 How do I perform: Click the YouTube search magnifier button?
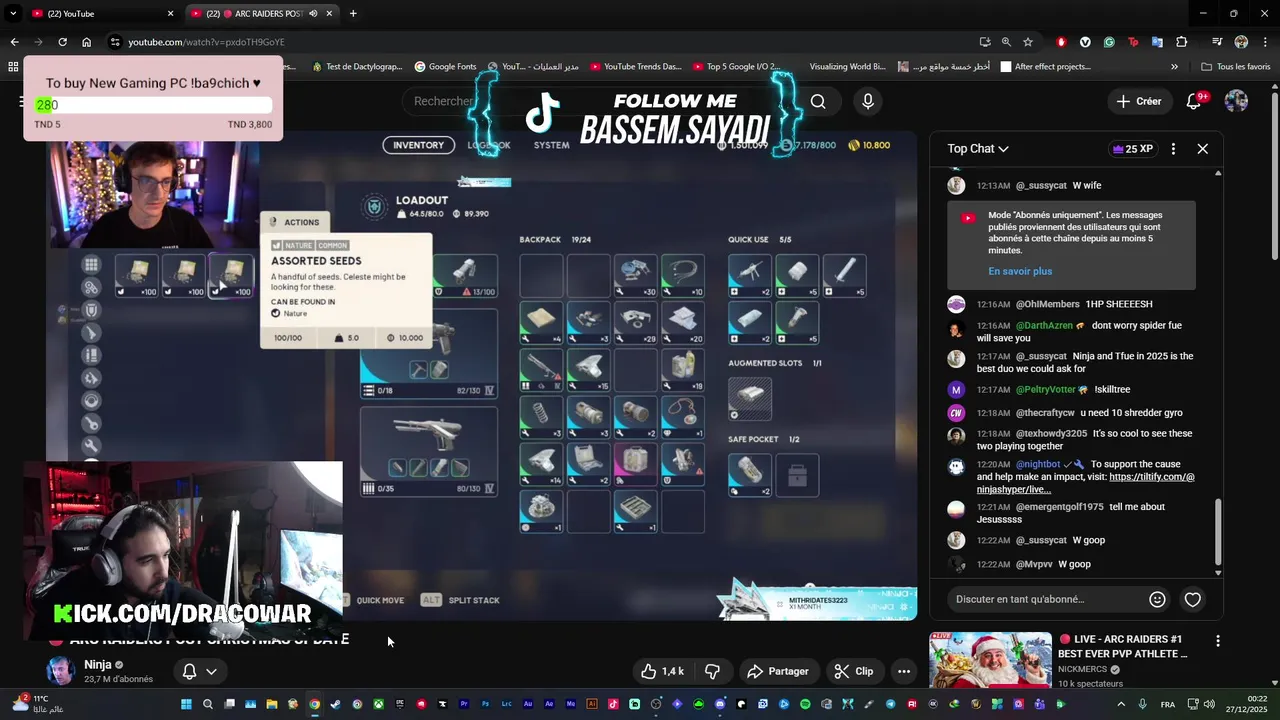[x=818, y=101]
